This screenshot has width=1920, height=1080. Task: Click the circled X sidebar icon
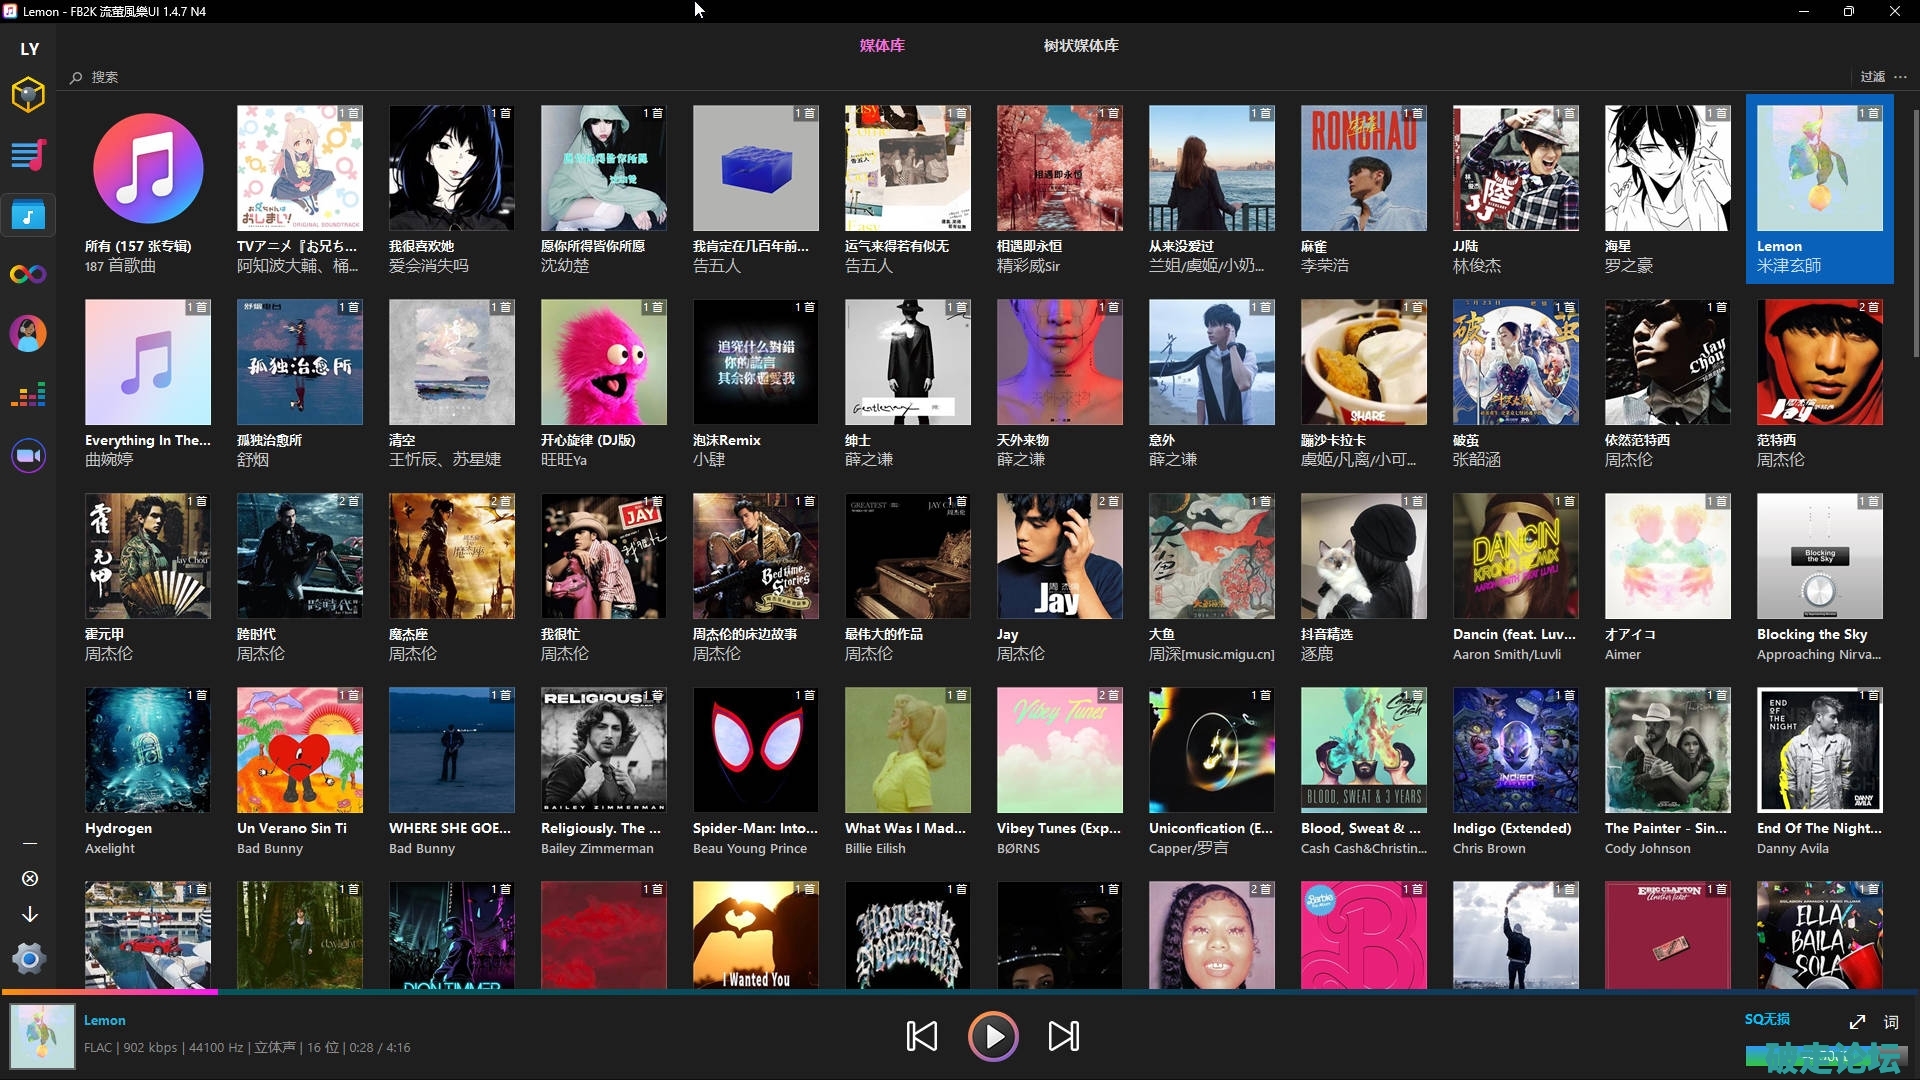tap(30, 878)
